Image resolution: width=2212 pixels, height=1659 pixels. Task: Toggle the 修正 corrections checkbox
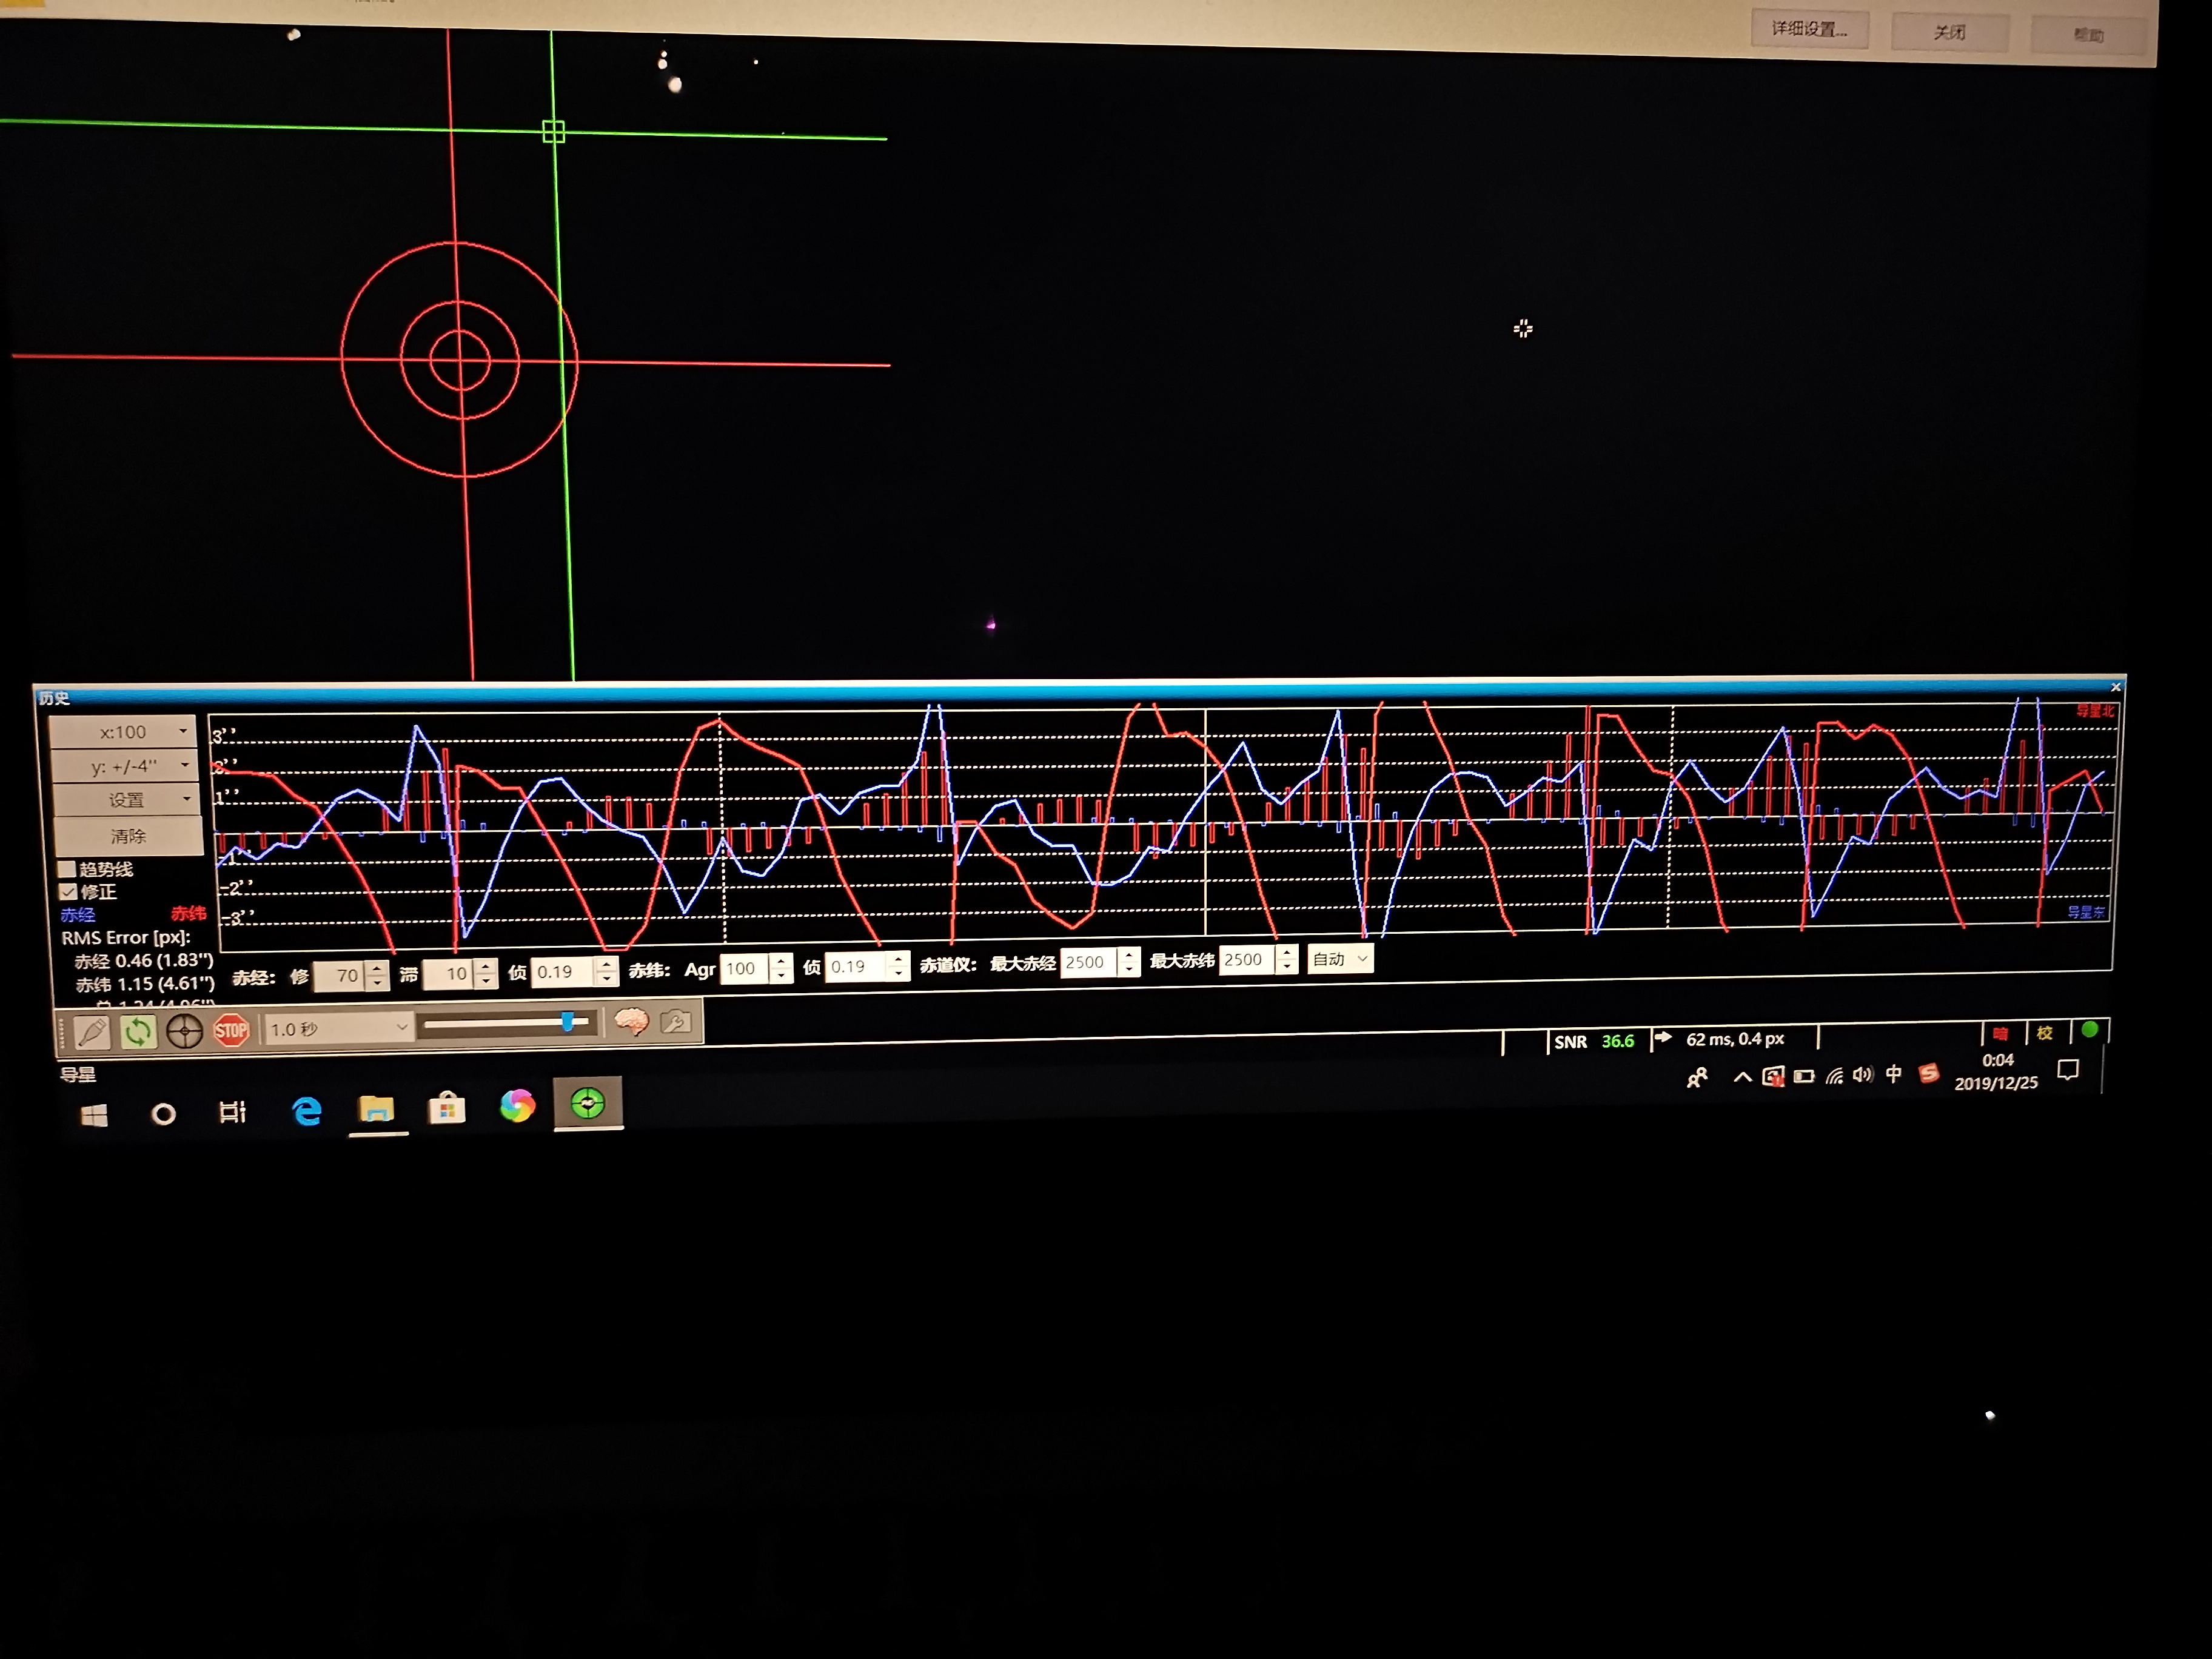tap(69, 891)
